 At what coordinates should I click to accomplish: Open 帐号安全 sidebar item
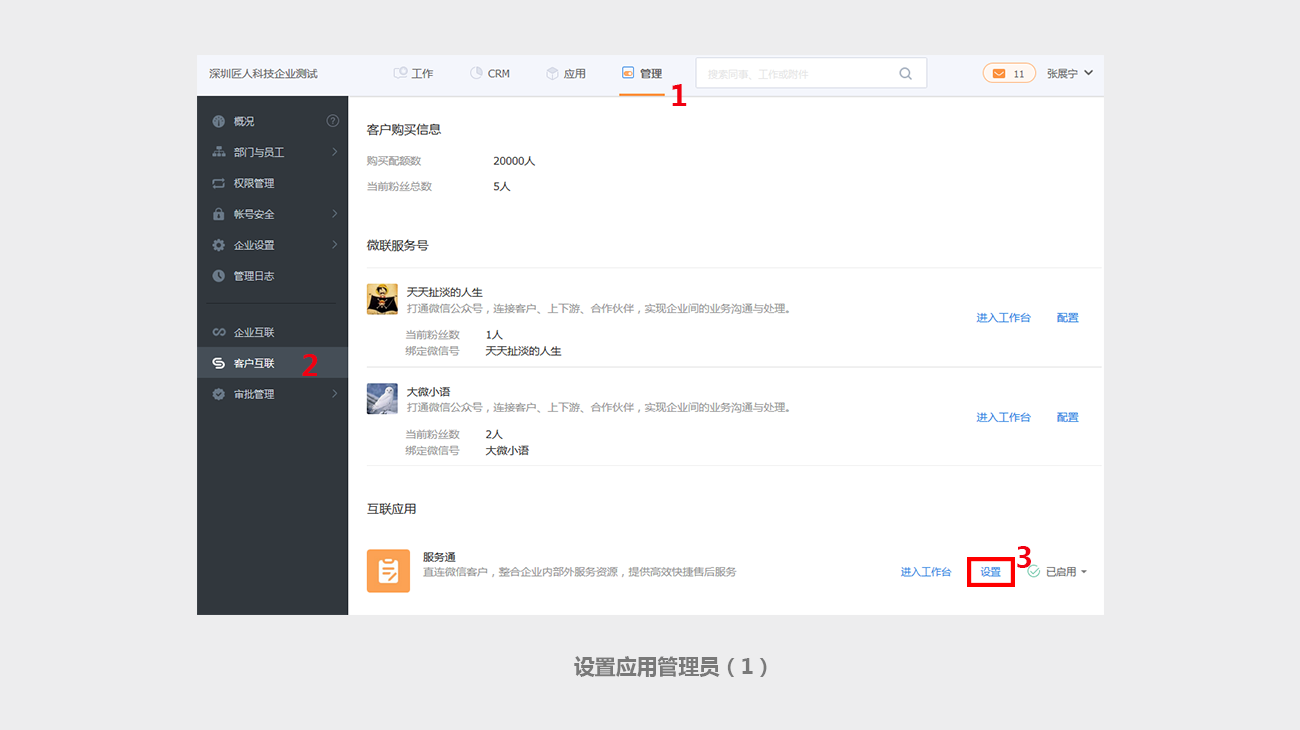(272, 214)
